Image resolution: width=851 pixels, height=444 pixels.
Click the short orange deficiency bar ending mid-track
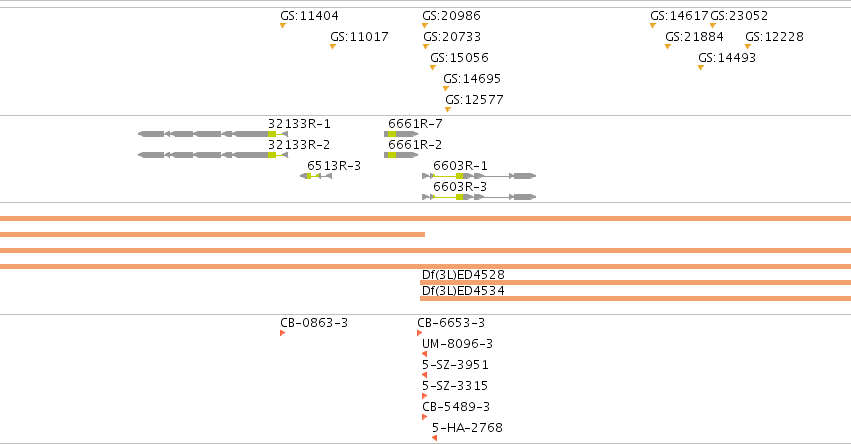coord(212,234)
